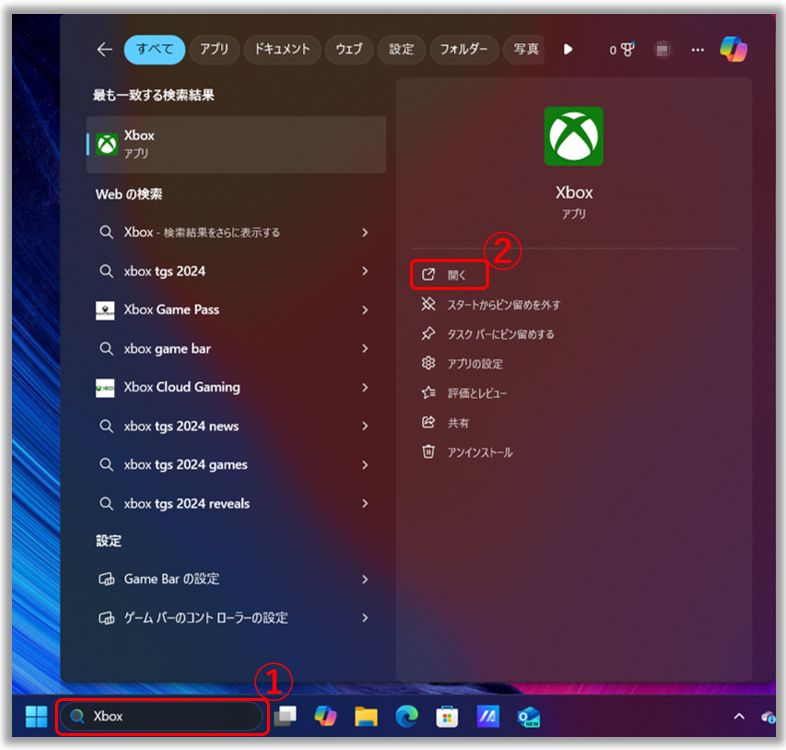This screenshot has height=750, width=786.
Task: Expand arrow beside xbox tgs 2024 reveals
Action: pyautogui.click(x=365, y=503)
